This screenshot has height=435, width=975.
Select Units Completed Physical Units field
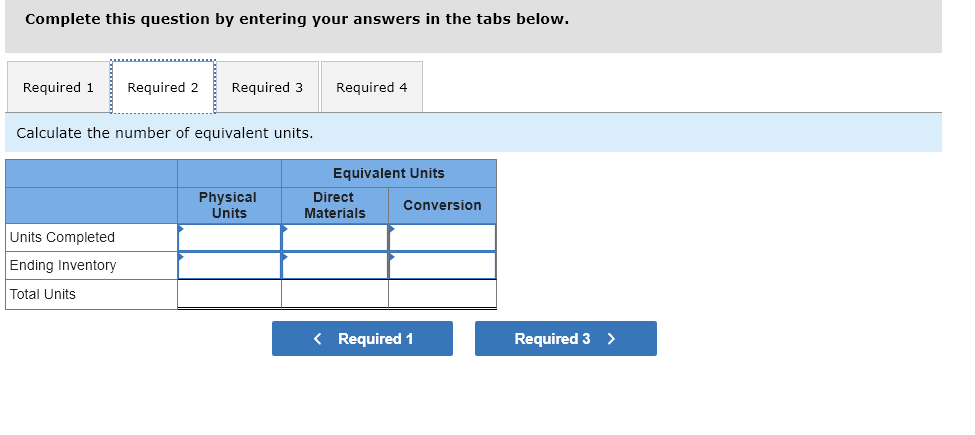pos(229,237)
